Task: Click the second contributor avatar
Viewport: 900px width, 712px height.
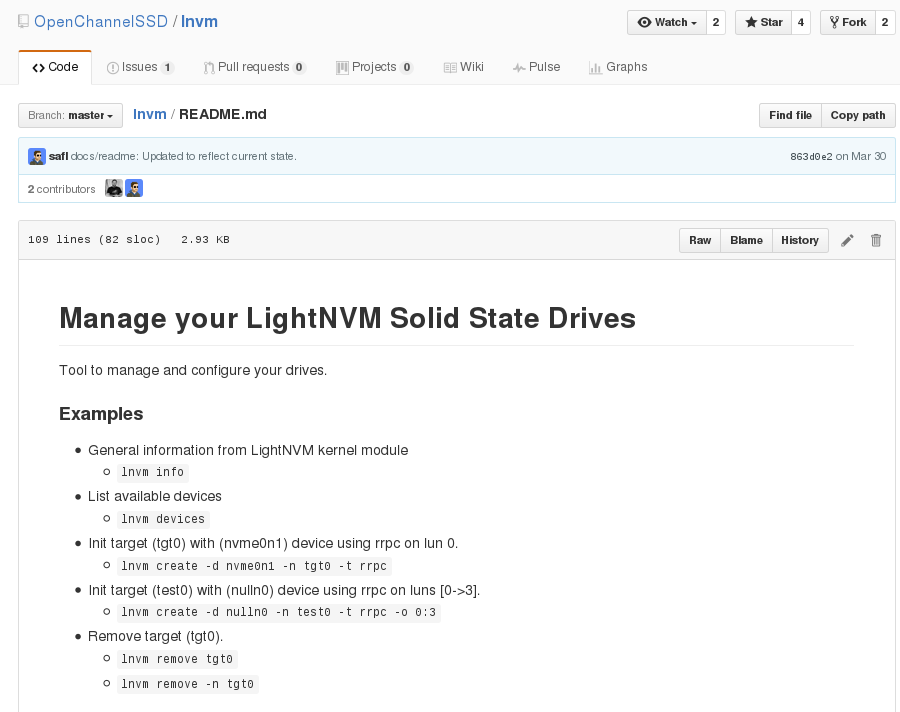Action: (x=134, y=188)
